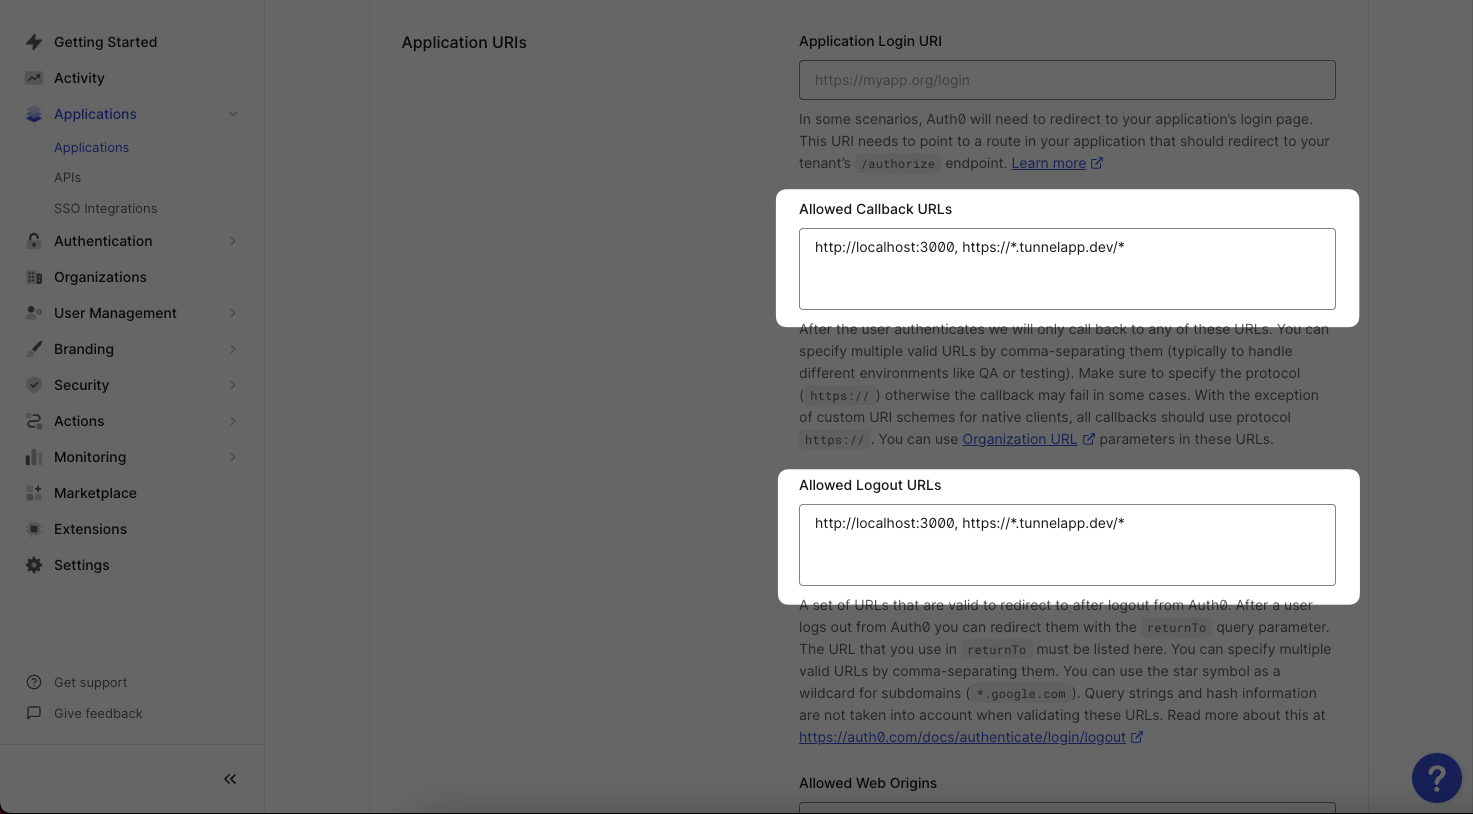1473x814 pixels.
Task: Click external link icon after logout docs URL
Action: click(1137, 737)
